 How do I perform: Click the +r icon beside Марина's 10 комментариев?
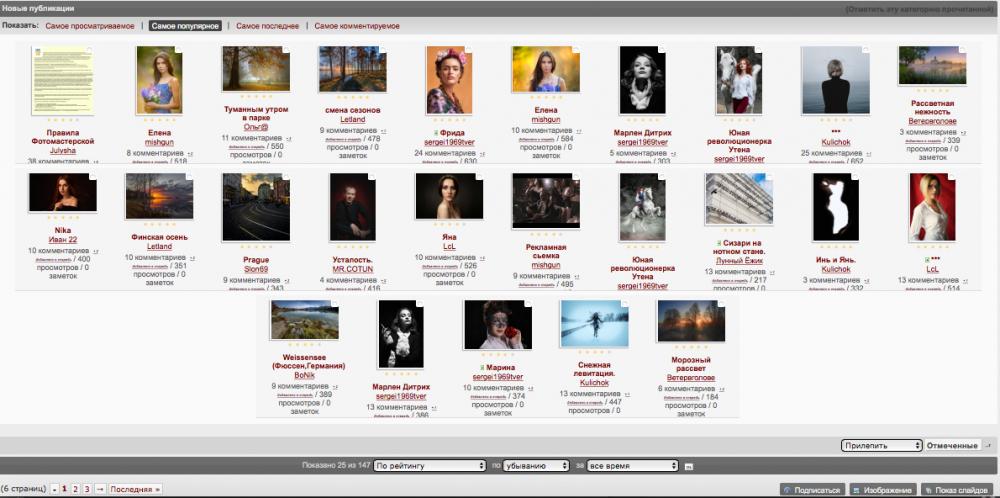point(531,388)
